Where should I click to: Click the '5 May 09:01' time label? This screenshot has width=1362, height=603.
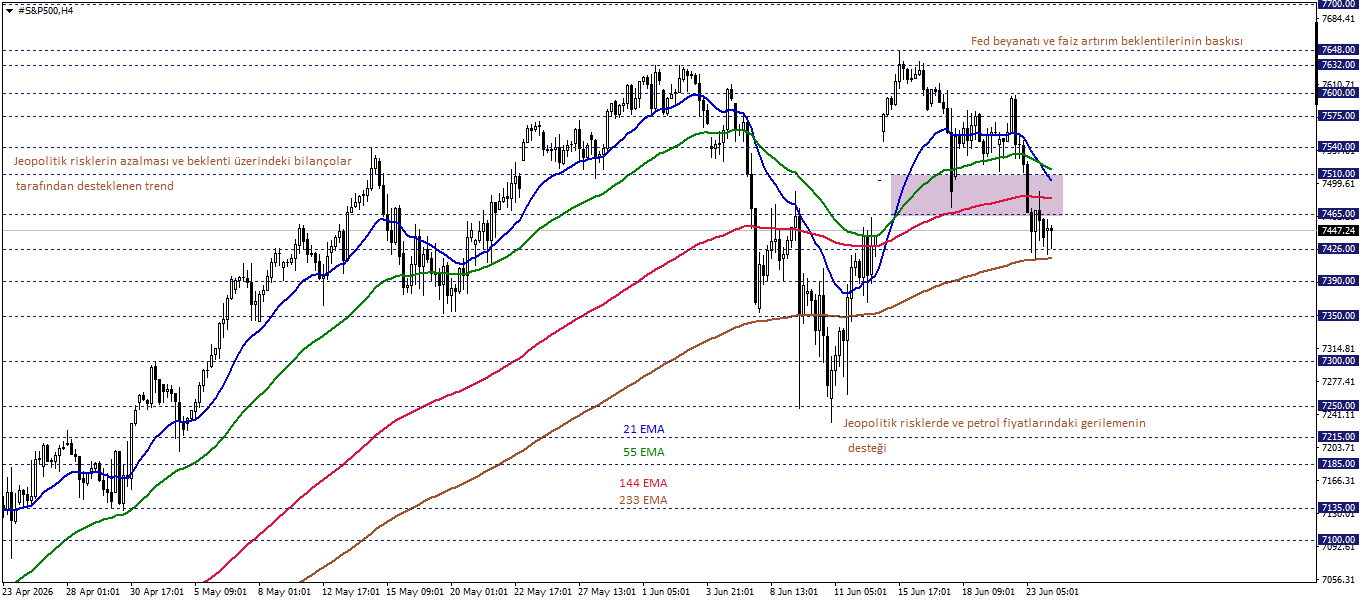click(222, 592)
